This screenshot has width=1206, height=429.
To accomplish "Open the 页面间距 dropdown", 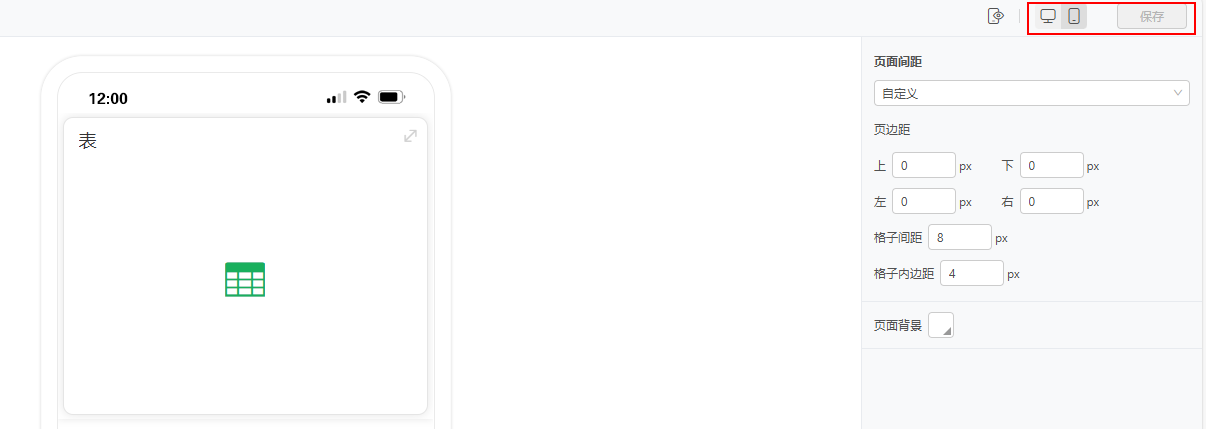I will click(1031, 93).
